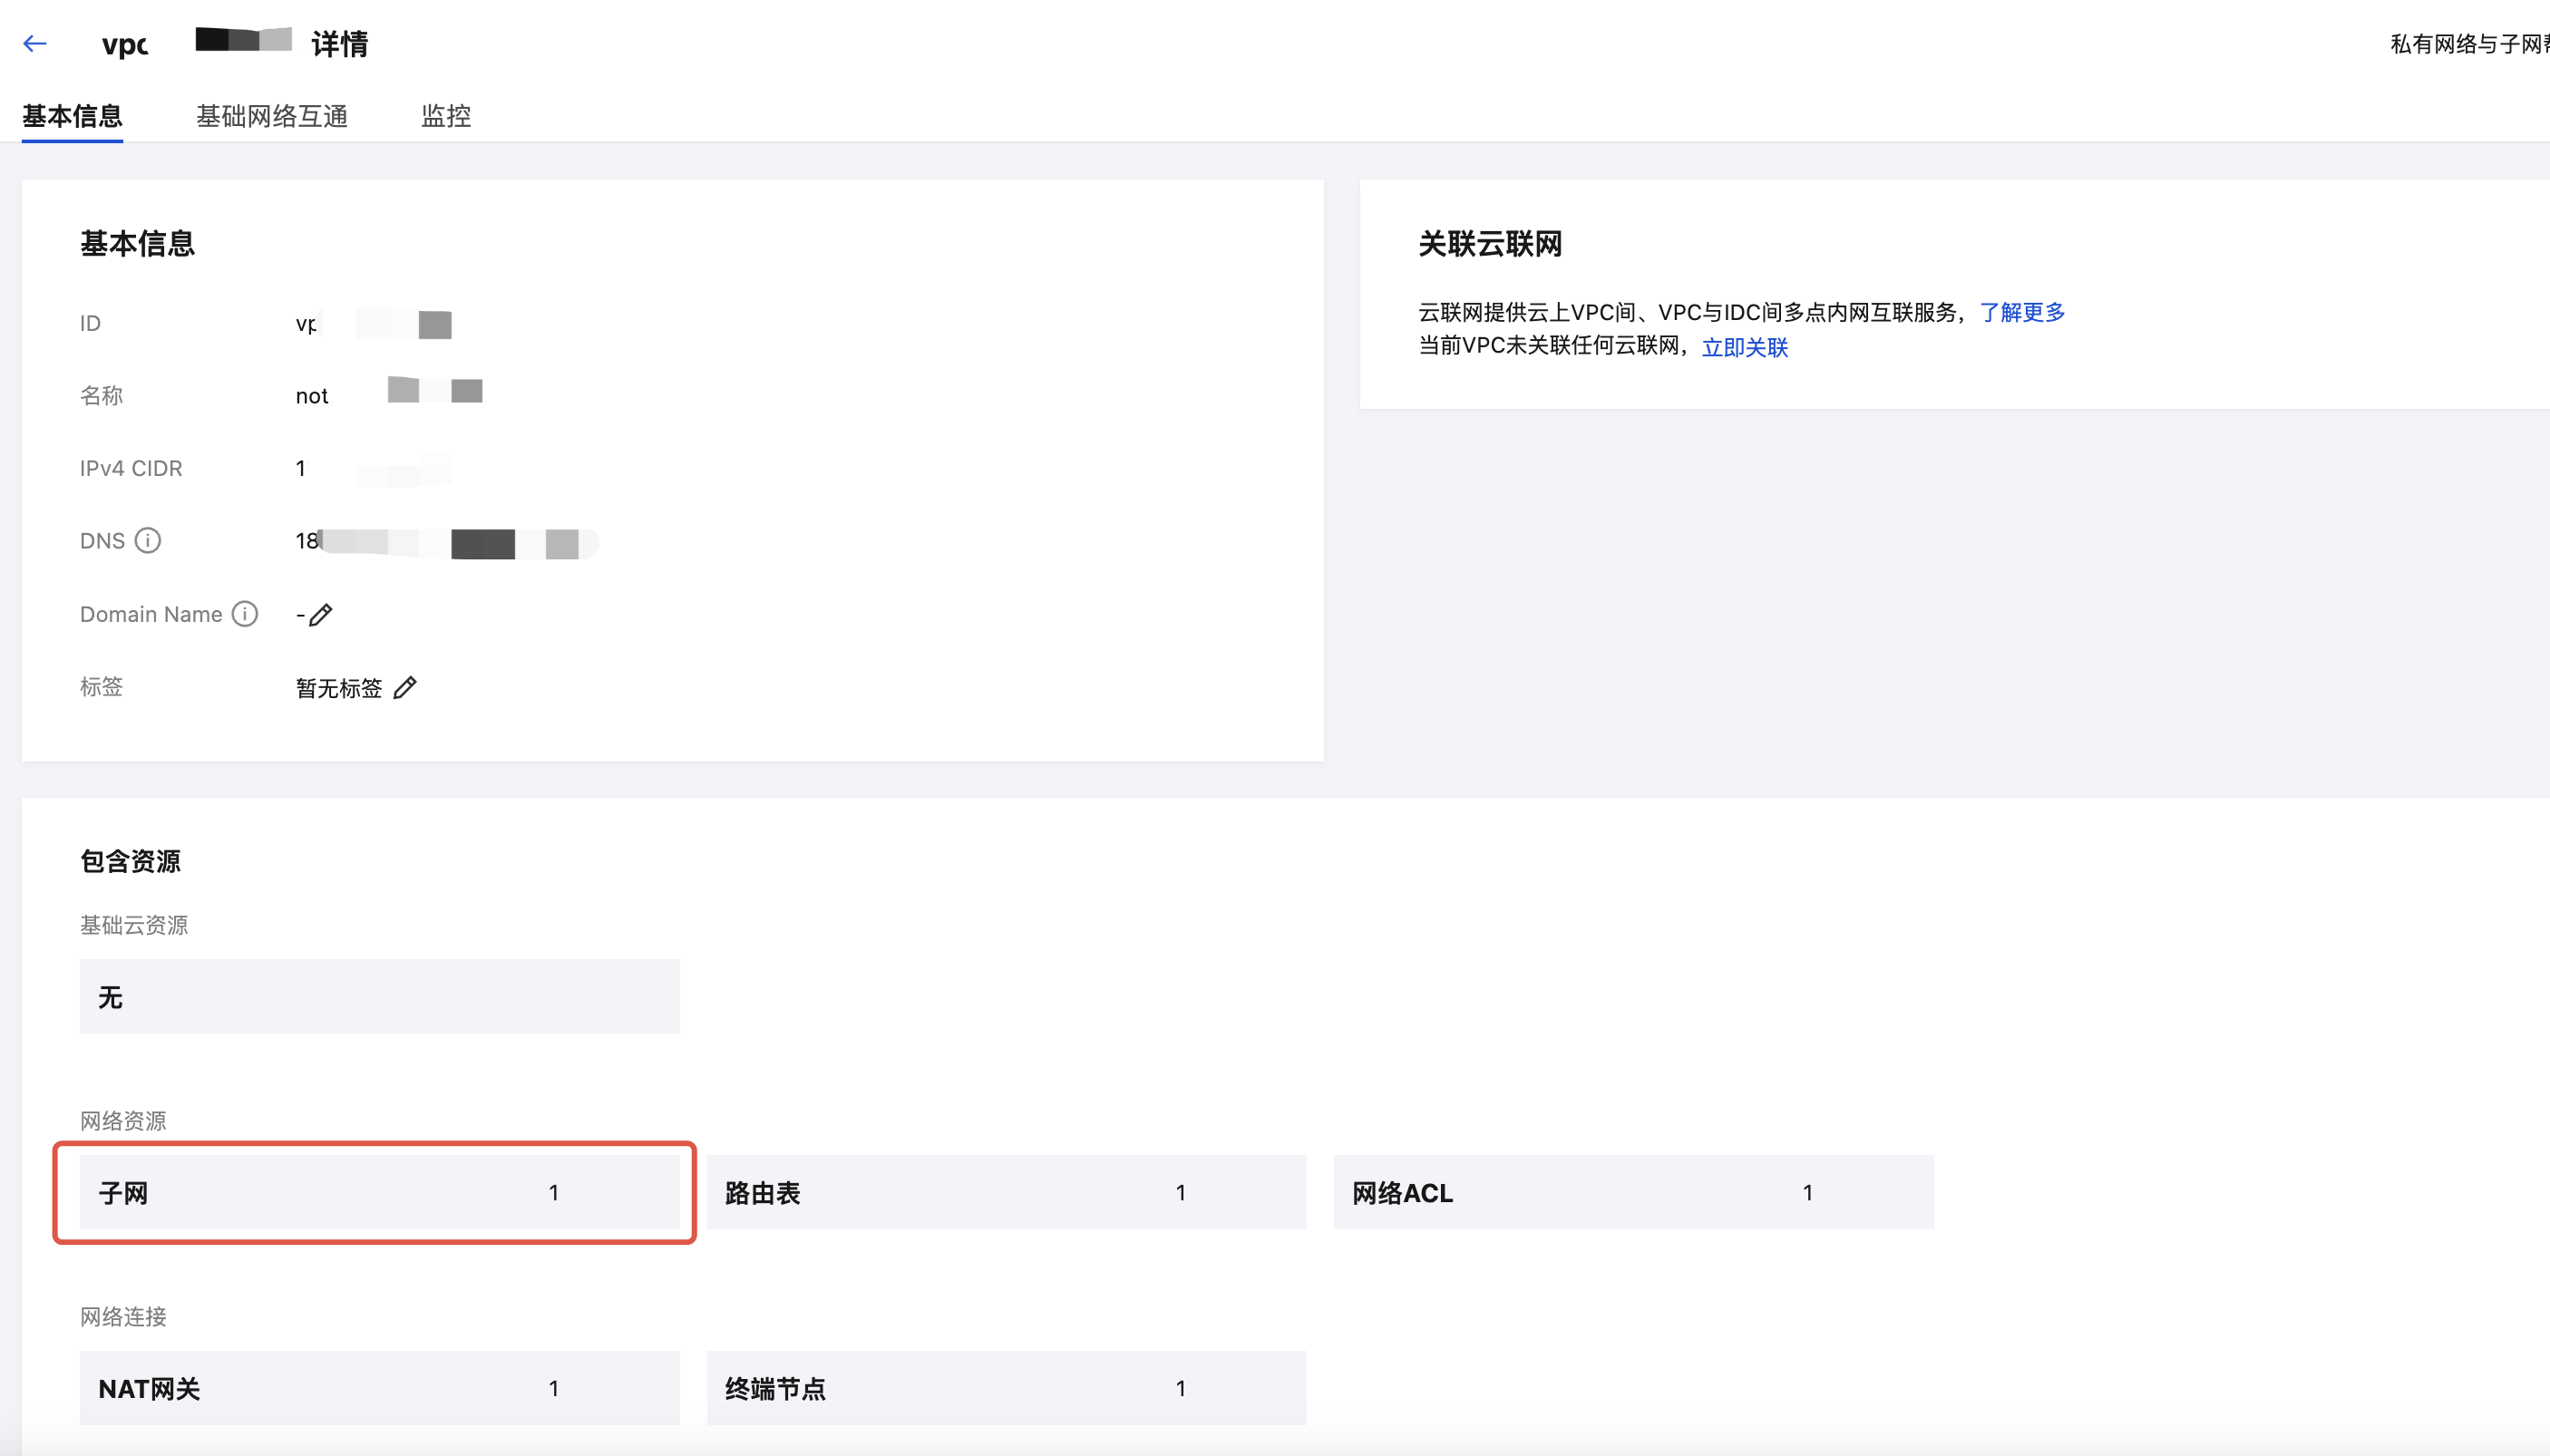Viewport: 2550px width, 1456px height.
Task: Edit Domain Name with pencil icon
Action: 321,615
